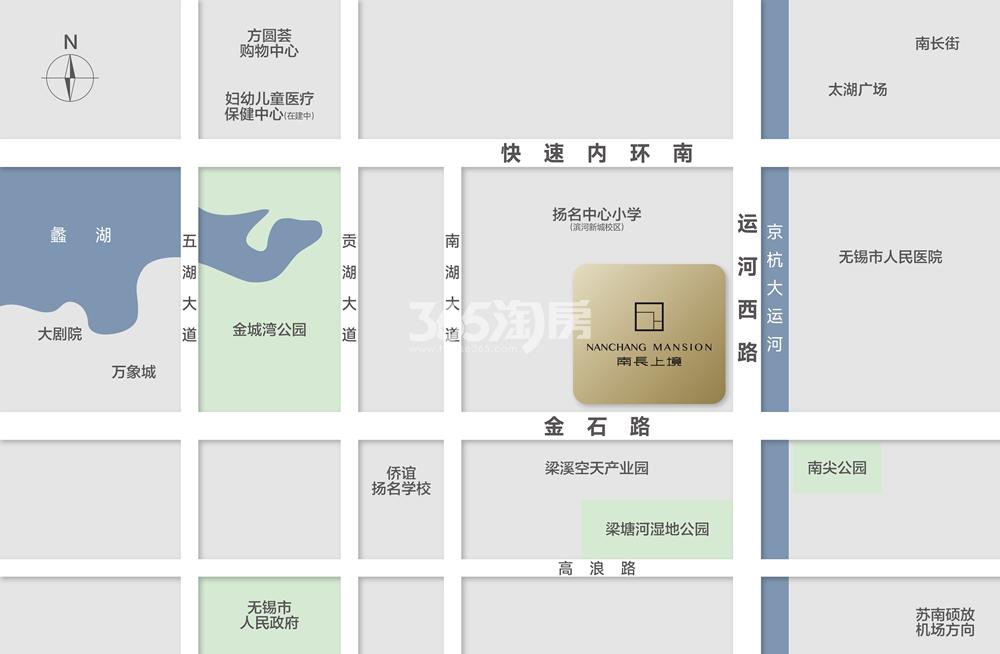Select the 蠡湖 lake label
Viewport: 1000px width, 654px height.
[81, 235]
